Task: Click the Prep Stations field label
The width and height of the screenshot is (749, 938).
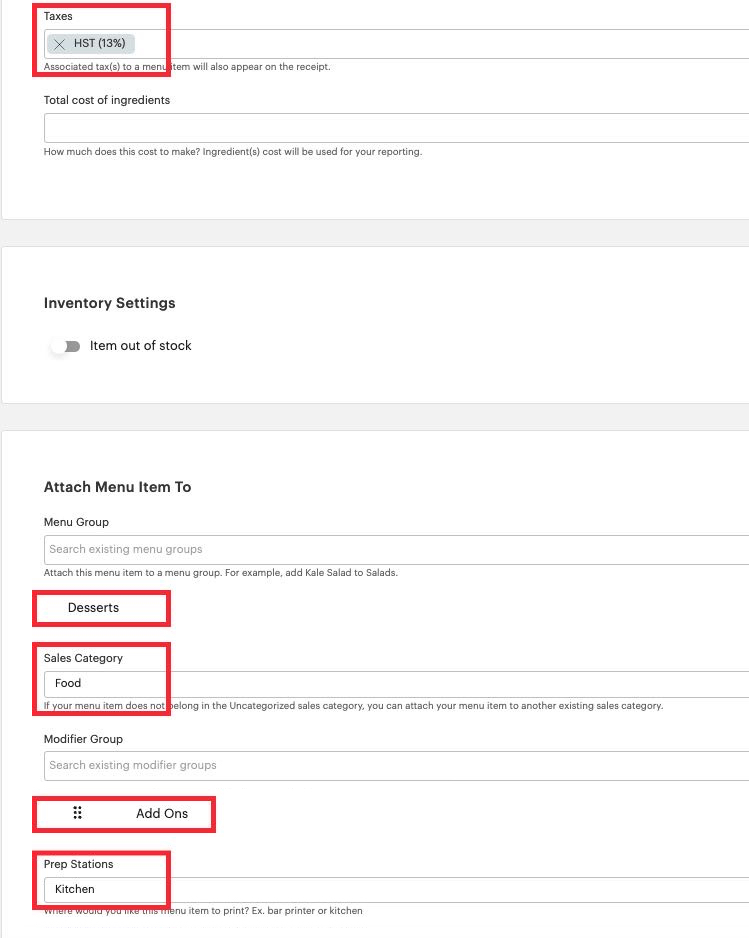Action: tap(78, 864)
